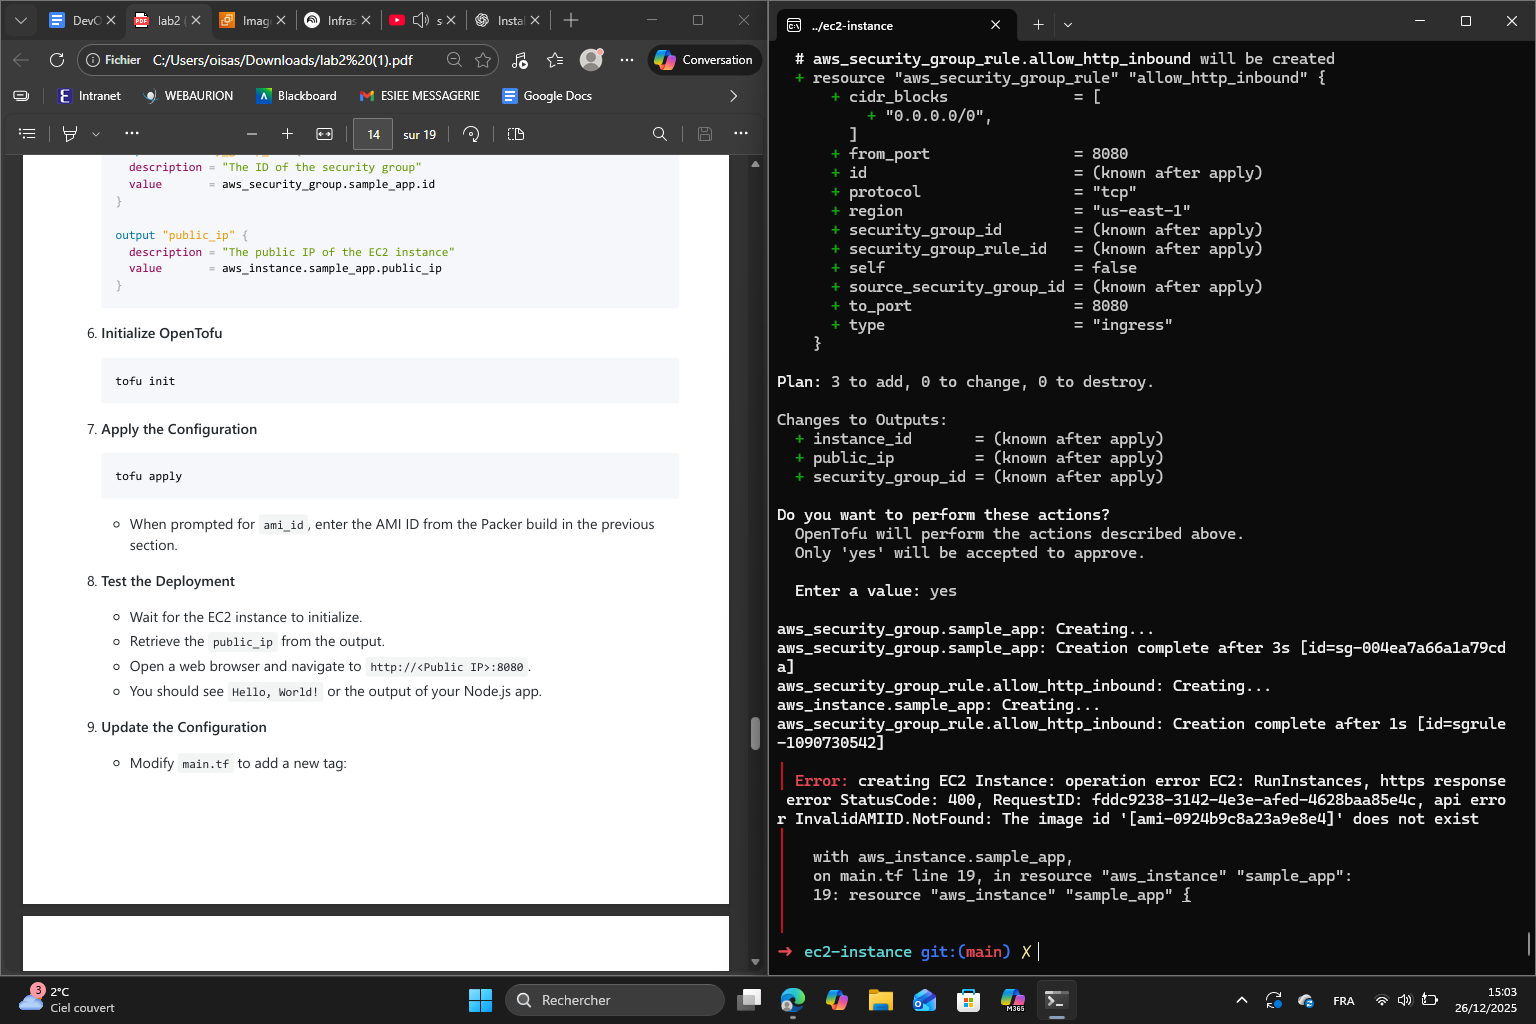Rotate the PDF using the rotate icon
The width and height of the screenshot is (1536, 1024).
click(471, 134)
